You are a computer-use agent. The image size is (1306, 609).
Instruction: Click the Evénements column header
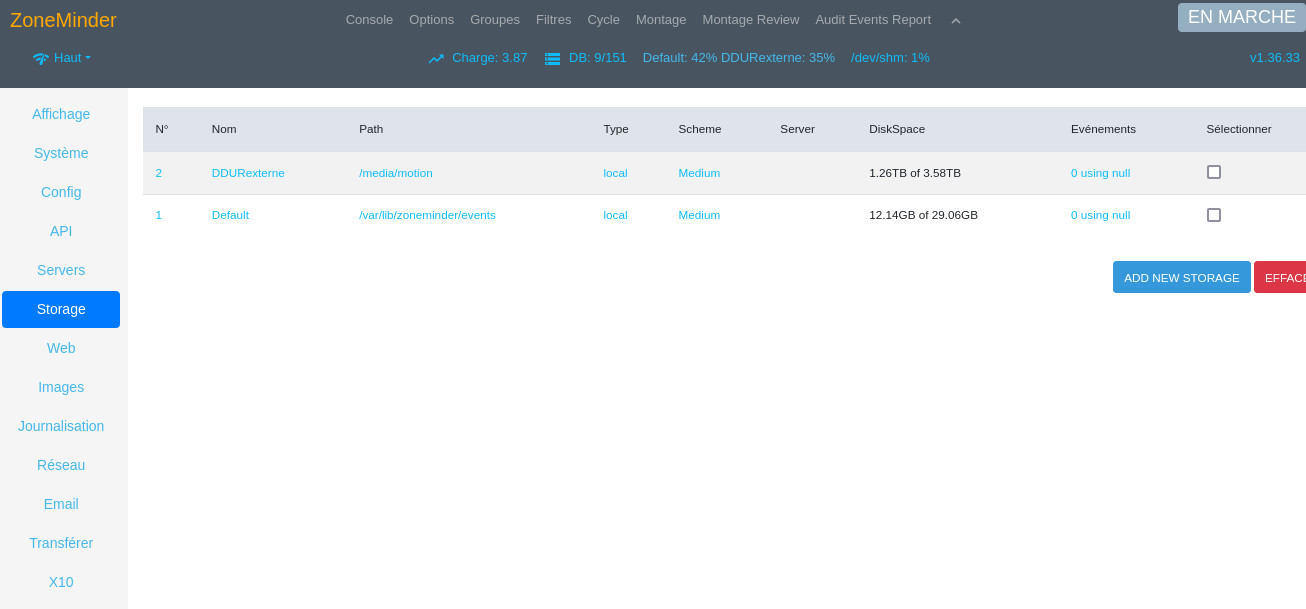click(1103, 129)
